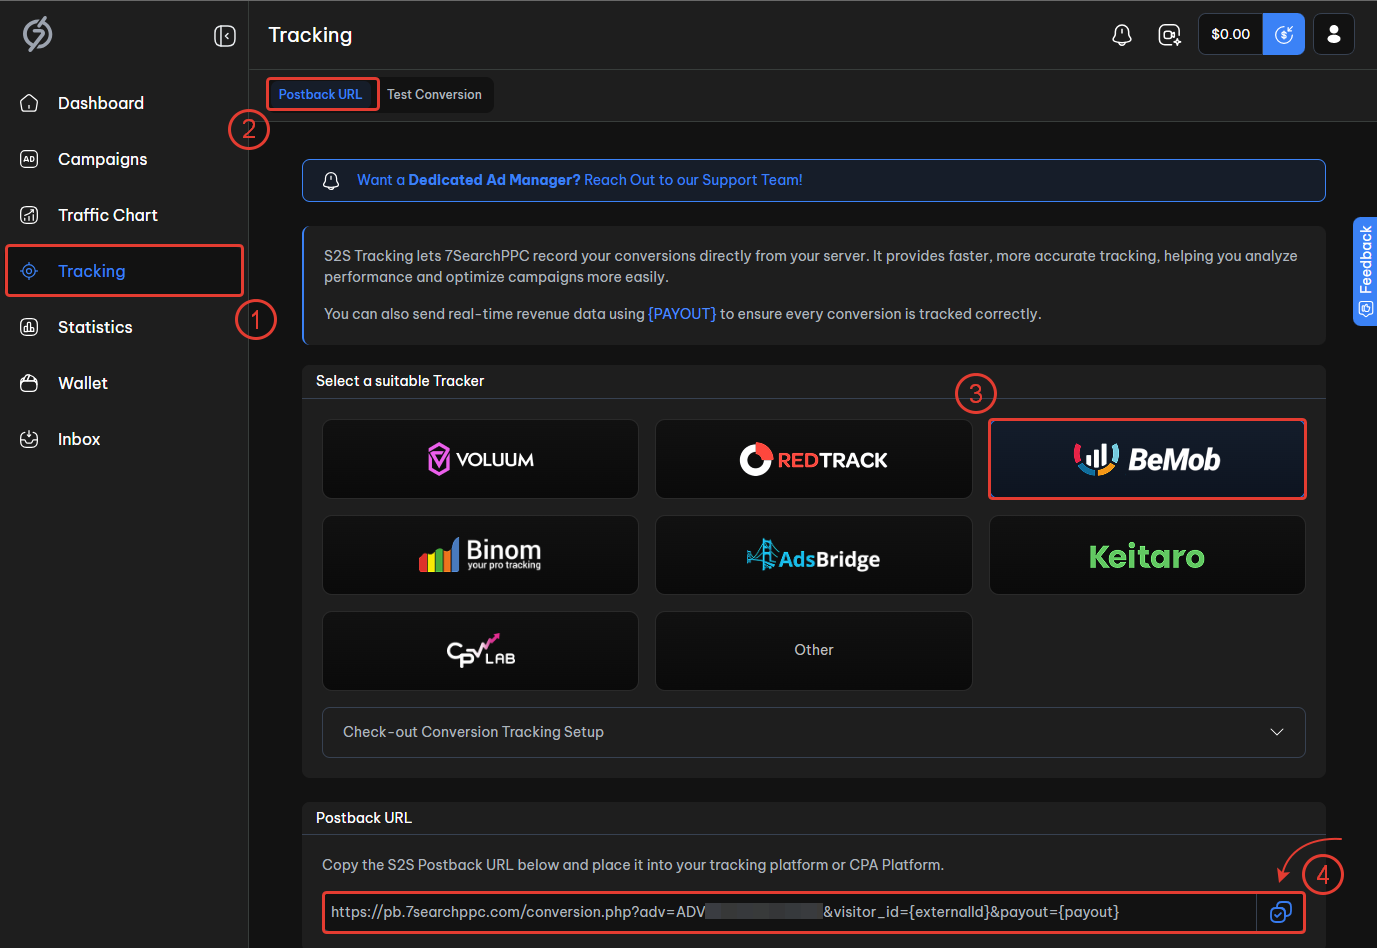Copy the Postback URL with copy icon

tap(1281, 912)
